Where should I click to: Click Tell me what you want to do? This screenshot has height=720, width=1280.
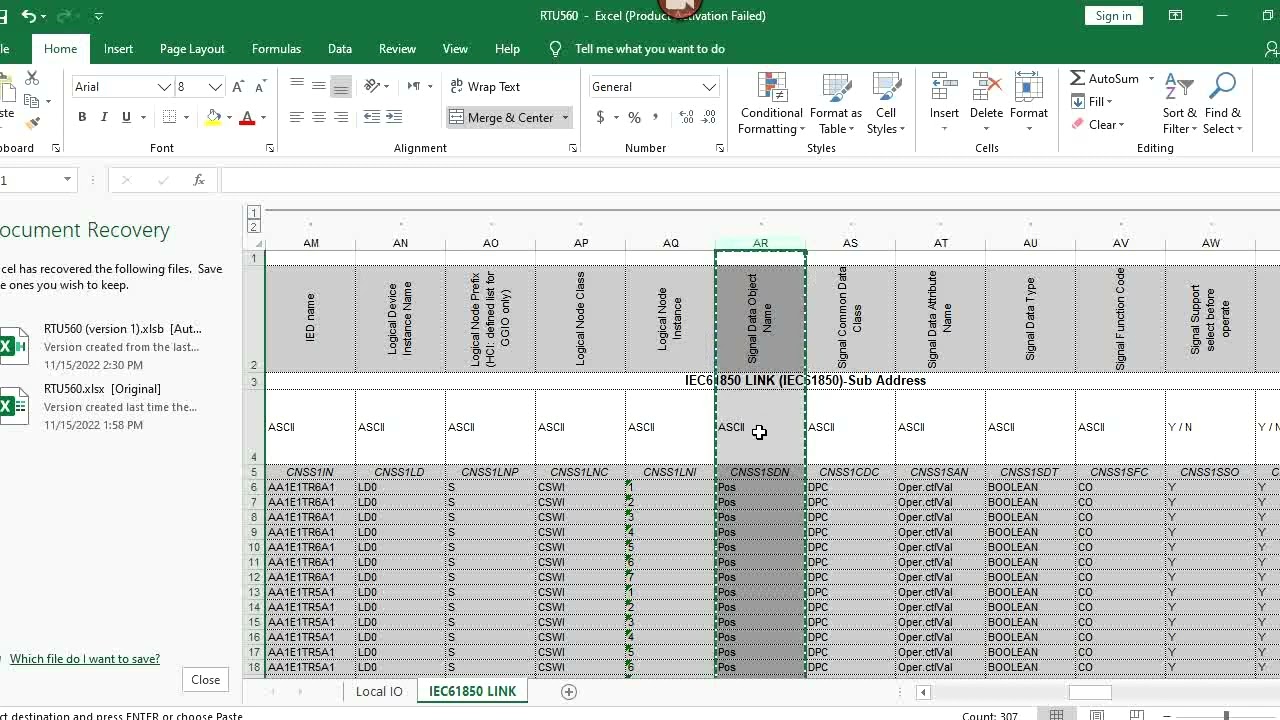[x=650, y=48]
